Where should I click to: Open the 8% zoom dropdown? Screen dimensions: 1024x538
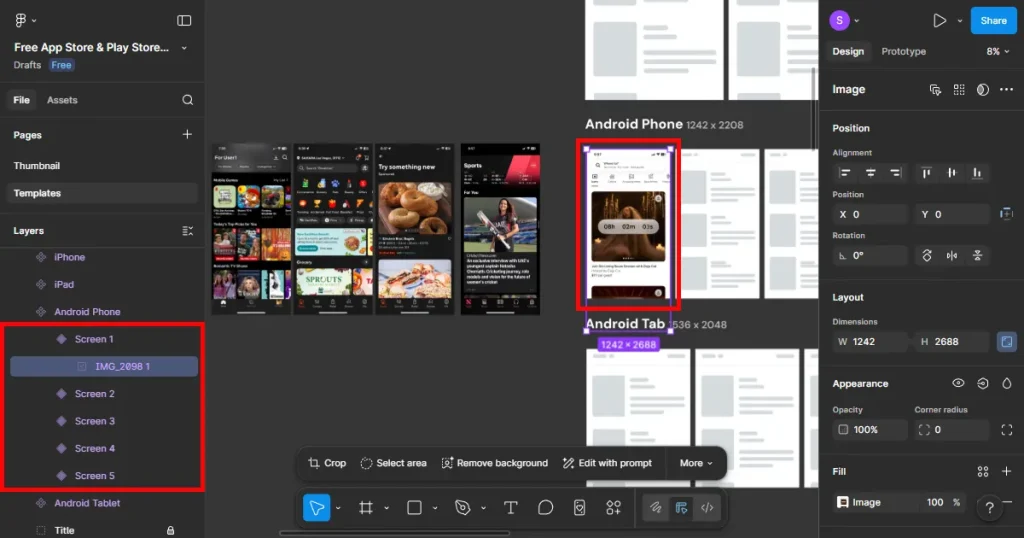[x=998, y=52]
